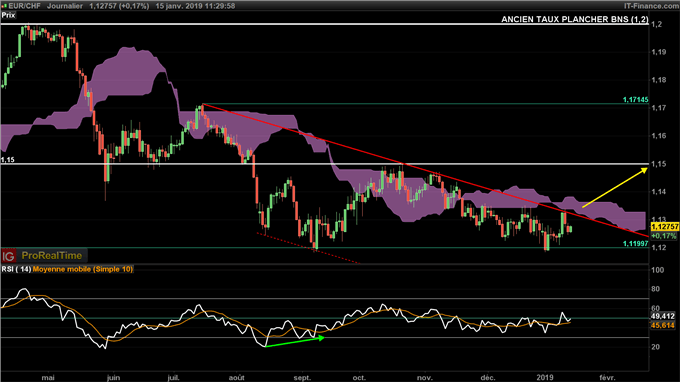Image resolution: width=680 pixels, height=382 pixels.
Task: Click the sept. label on time axis
Action: coord(302,378)
